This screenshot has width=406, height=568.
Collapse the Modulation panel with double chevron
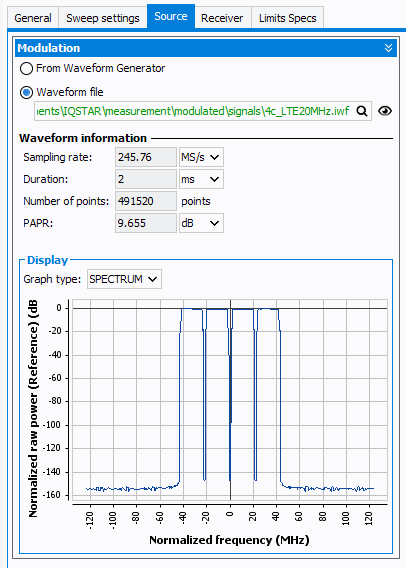pyautogui.click(x=388, y=48)
